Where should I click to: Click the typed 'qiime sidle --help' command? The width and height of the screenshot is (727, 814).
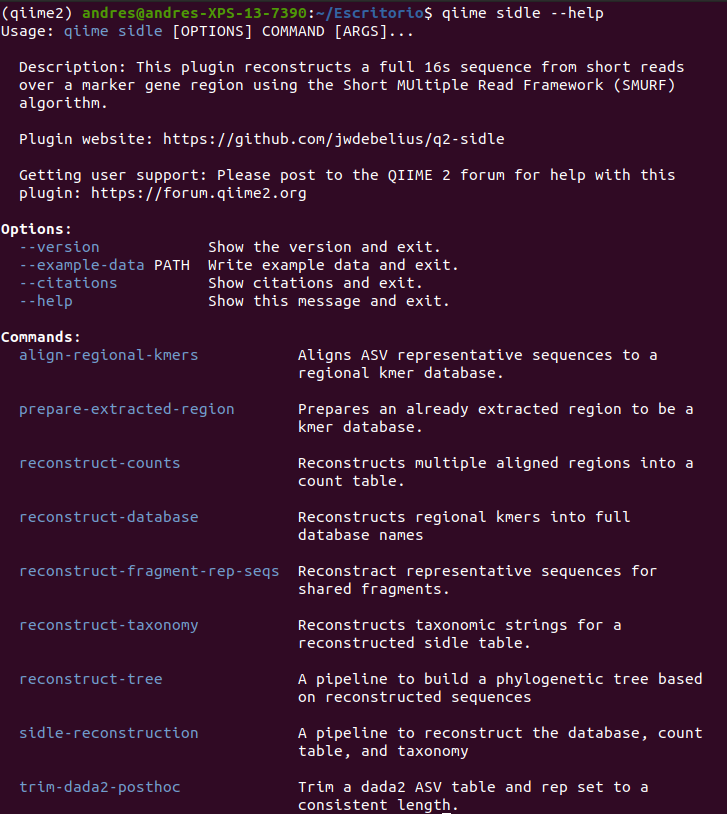(x=522, y=13)
